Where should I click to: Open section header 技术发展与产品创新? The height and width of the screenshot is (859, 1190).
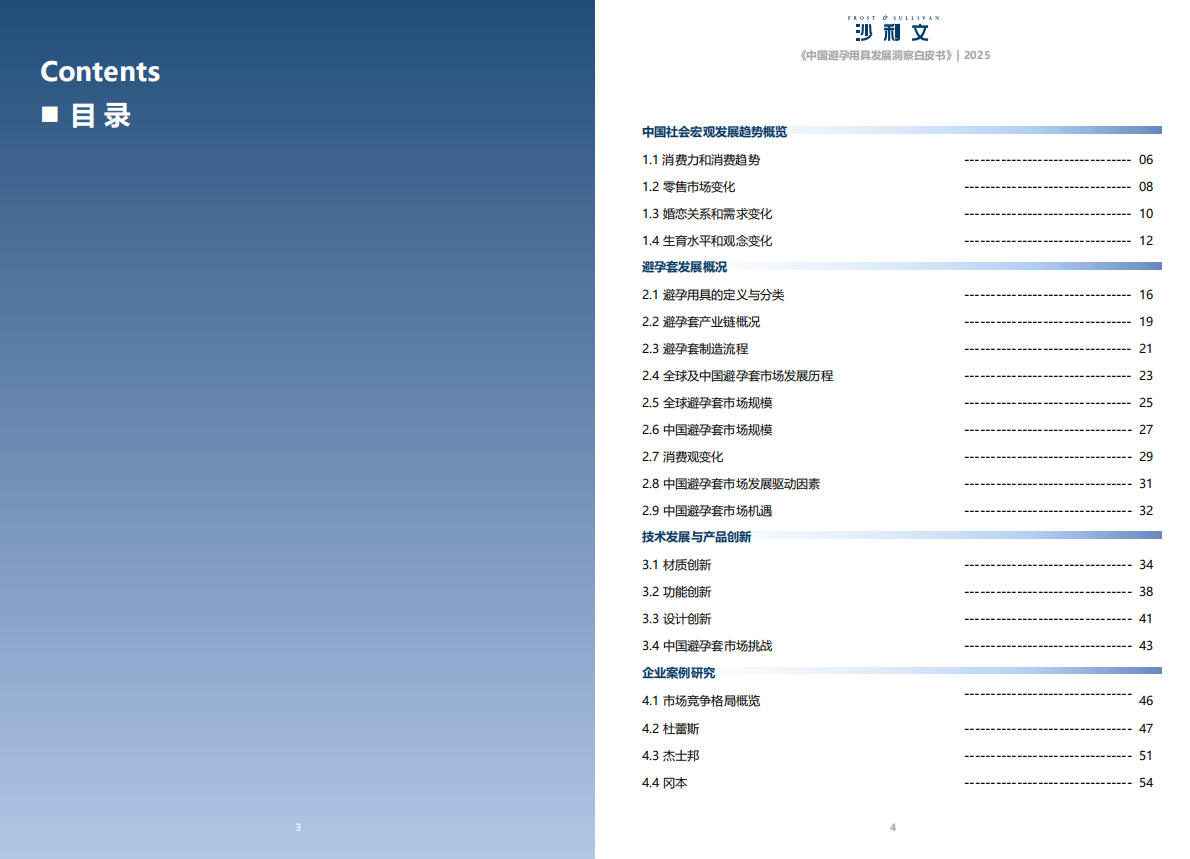(x=695, y=537)
